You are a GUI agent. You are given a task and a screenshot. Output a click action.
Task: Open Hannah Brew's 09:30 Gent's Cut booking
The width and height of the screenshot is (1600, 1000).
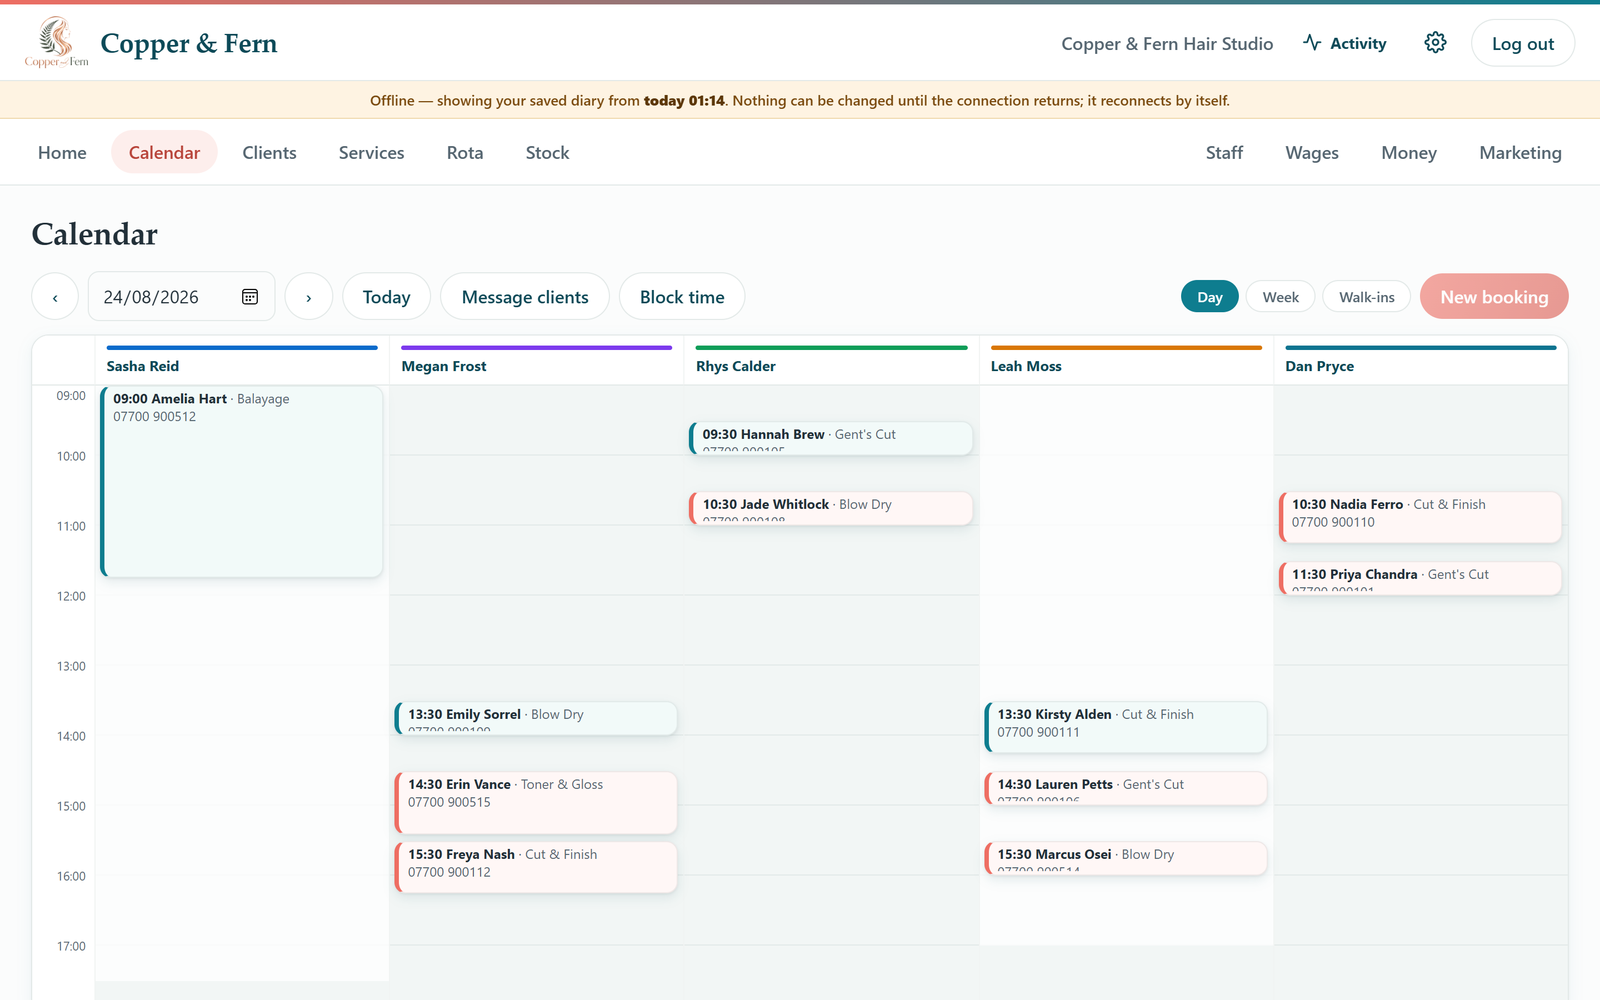(x=830, y=438)
